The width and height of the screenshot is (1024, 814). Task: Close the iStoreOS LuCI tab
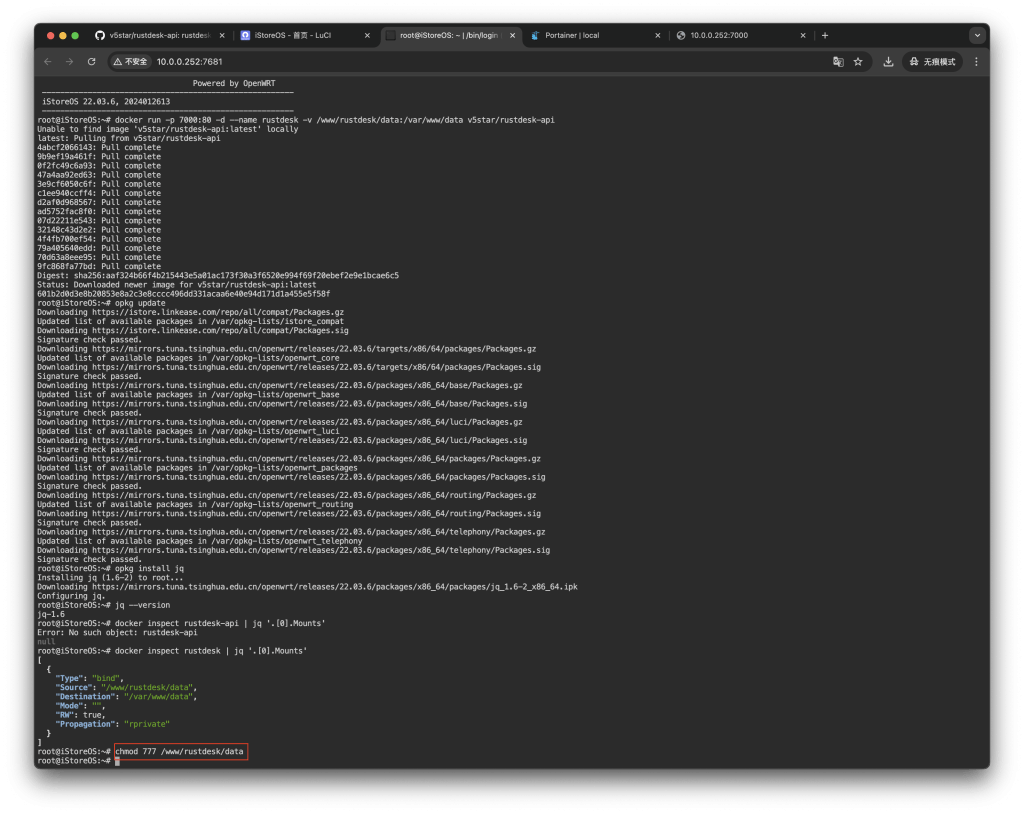367,36
